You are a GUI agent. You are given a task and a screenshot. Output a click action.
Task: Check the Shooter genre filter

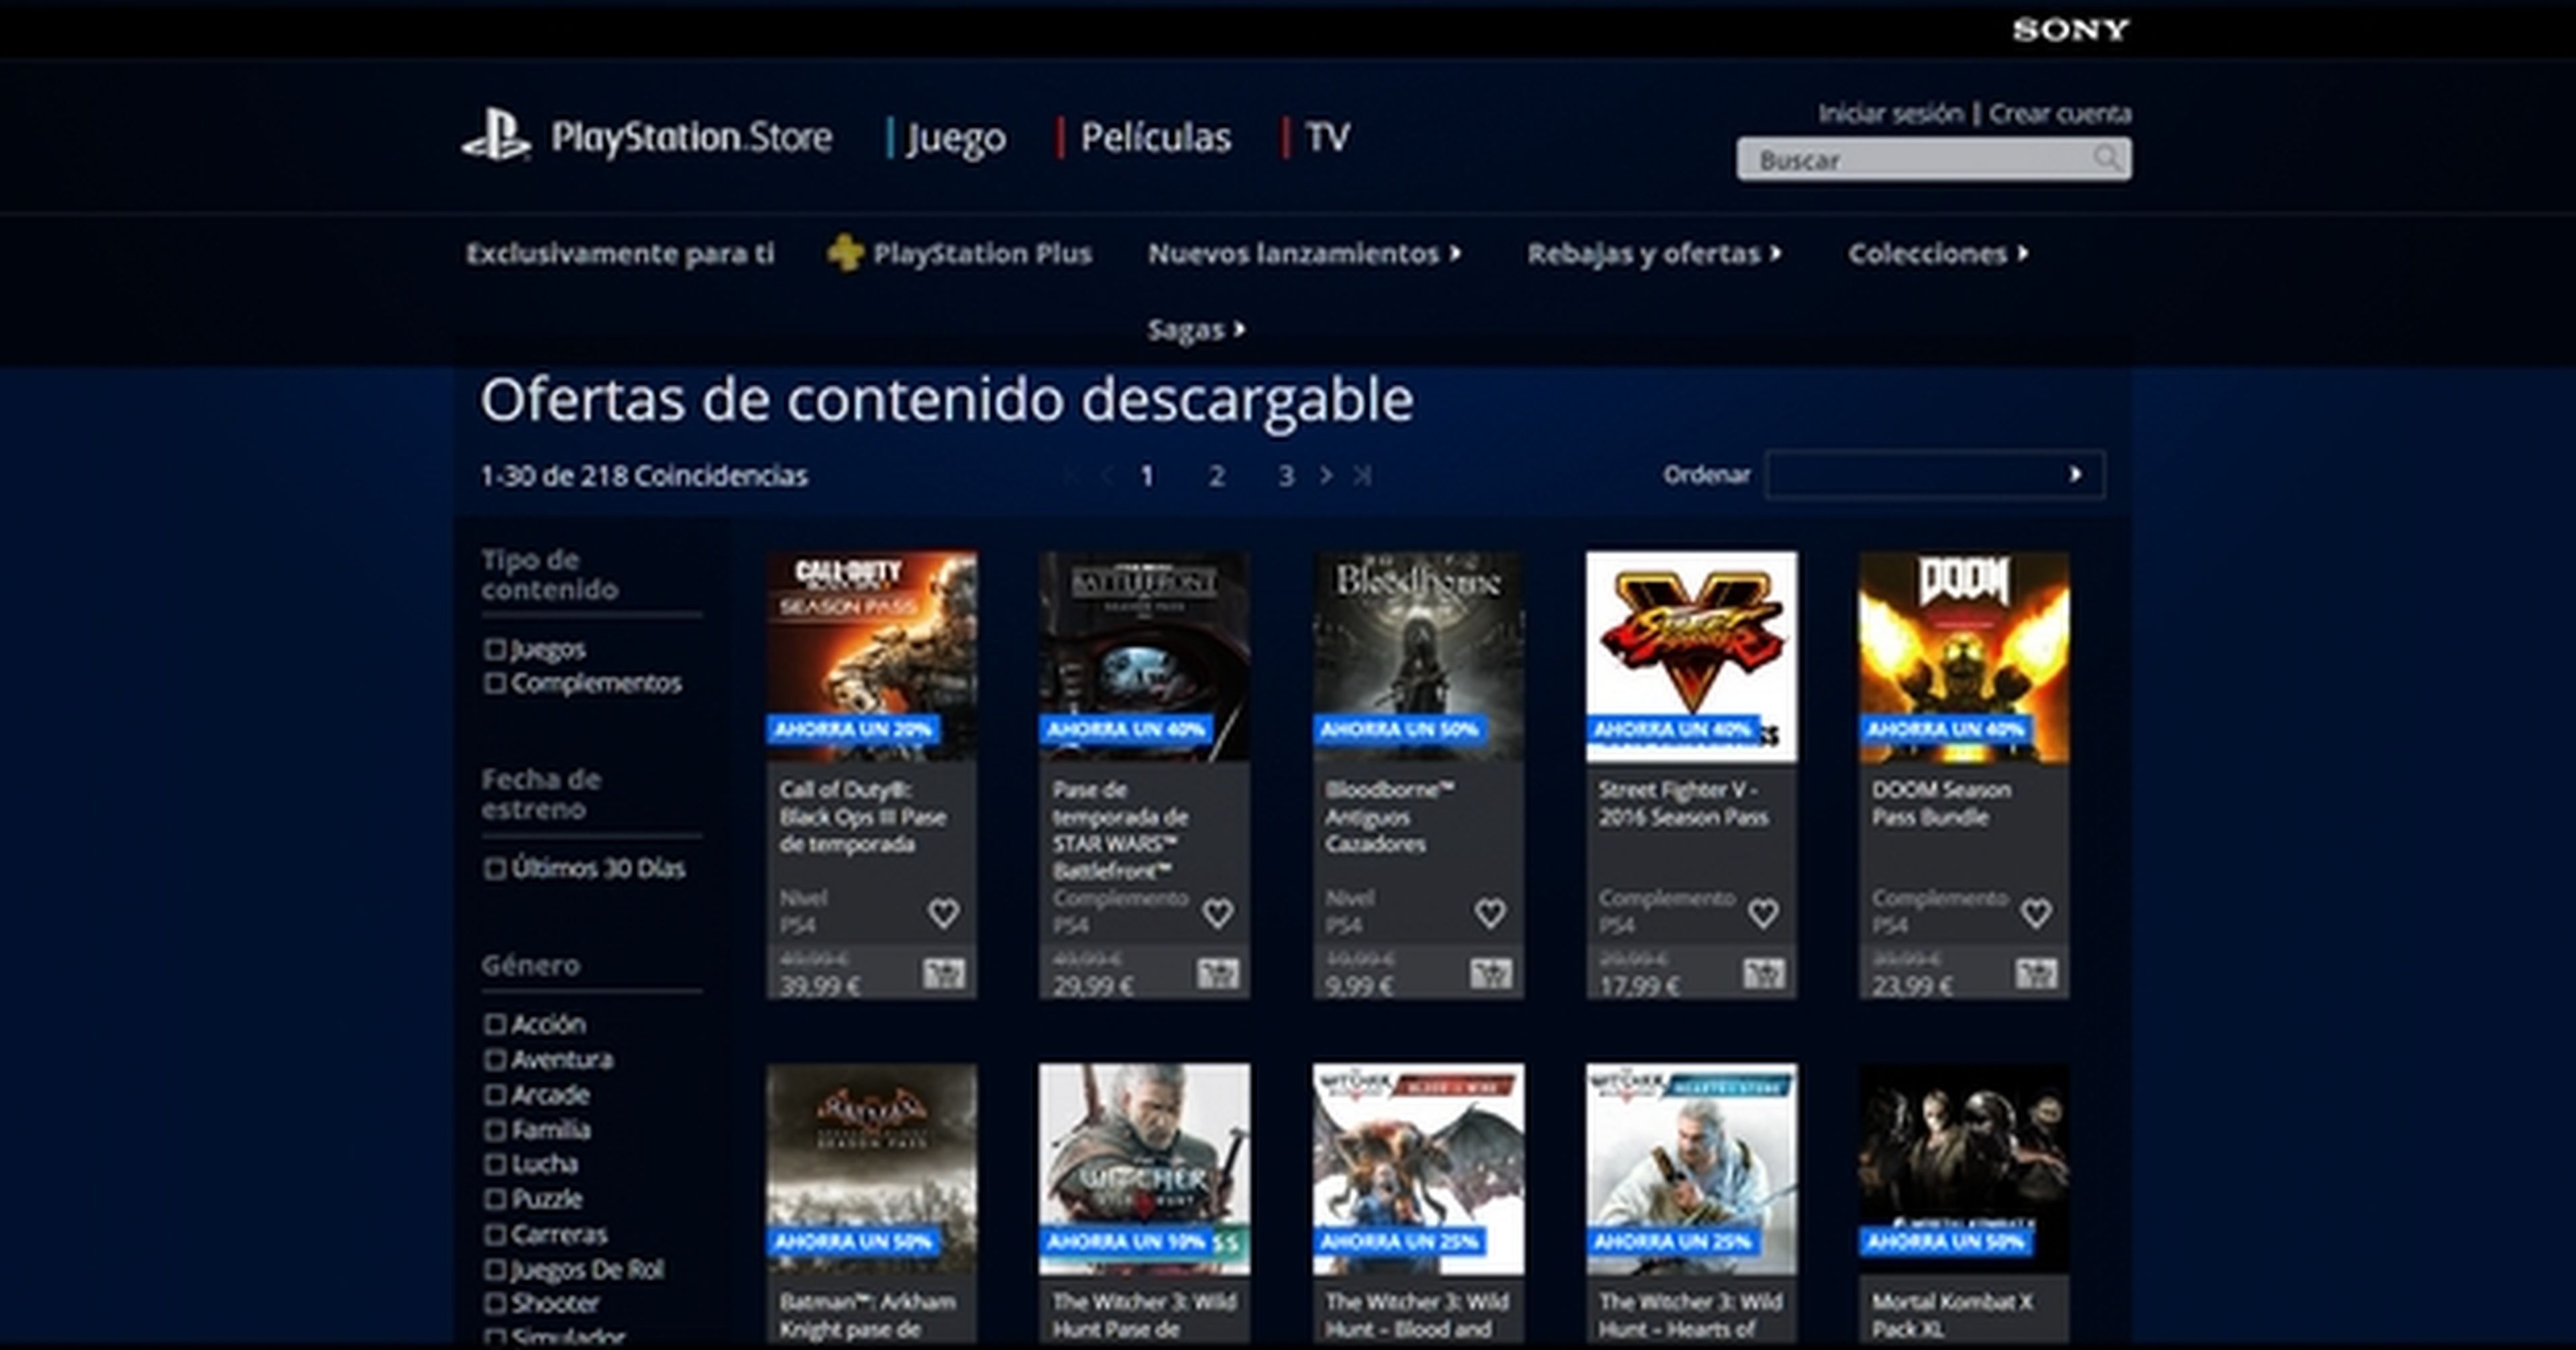(x=494, y=1303)
